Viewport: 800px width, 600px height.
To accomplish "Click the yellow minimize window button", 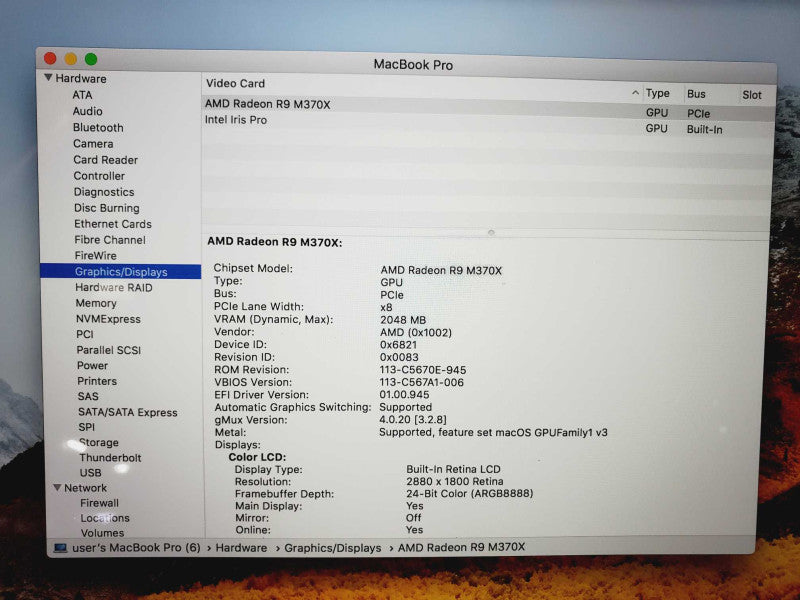I will tap(70, 59).
